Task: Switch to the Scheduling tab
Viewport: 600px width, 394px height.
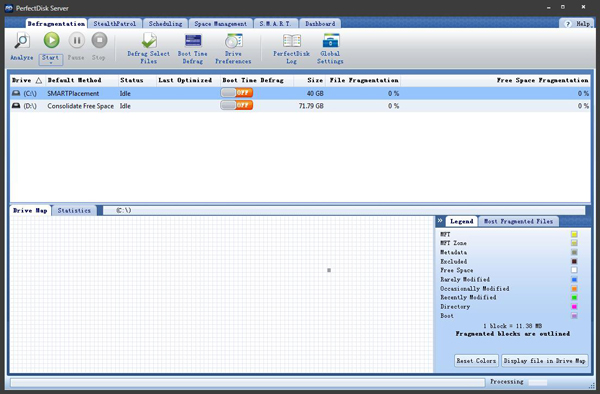Action: pyautogui.click(x=165, y=23)
